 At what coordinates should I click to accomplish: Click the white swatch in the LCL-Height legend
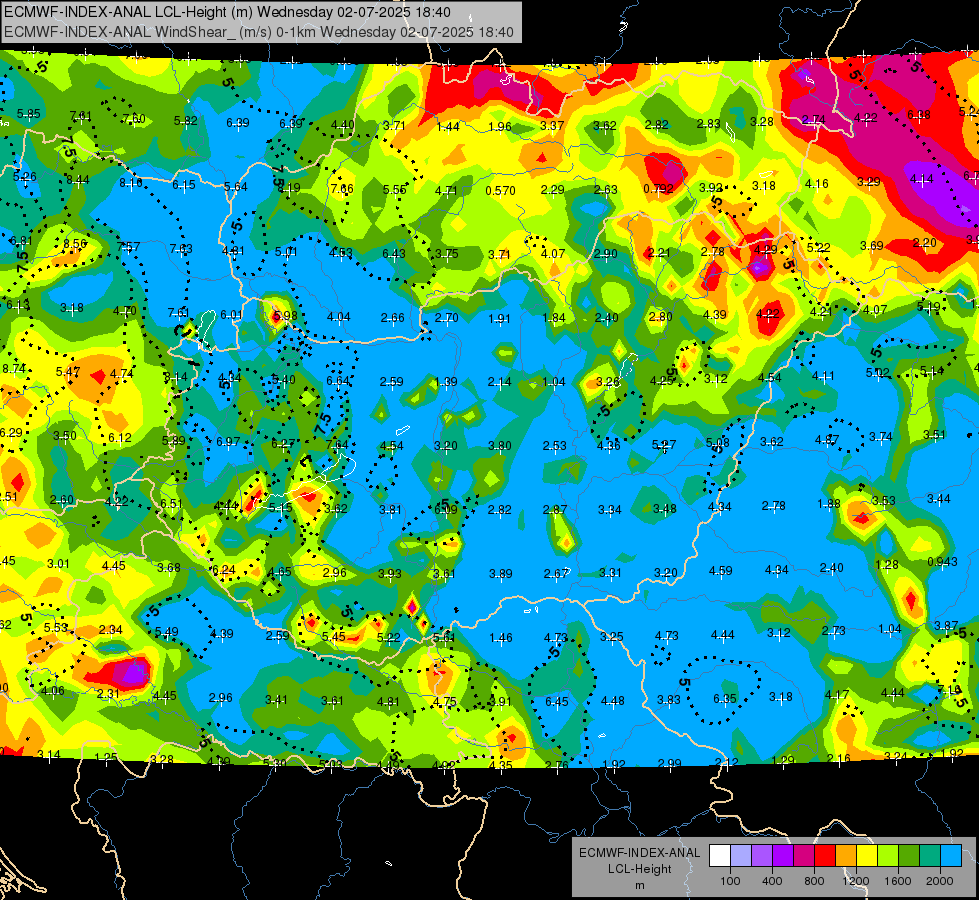[x=720, y=856]
